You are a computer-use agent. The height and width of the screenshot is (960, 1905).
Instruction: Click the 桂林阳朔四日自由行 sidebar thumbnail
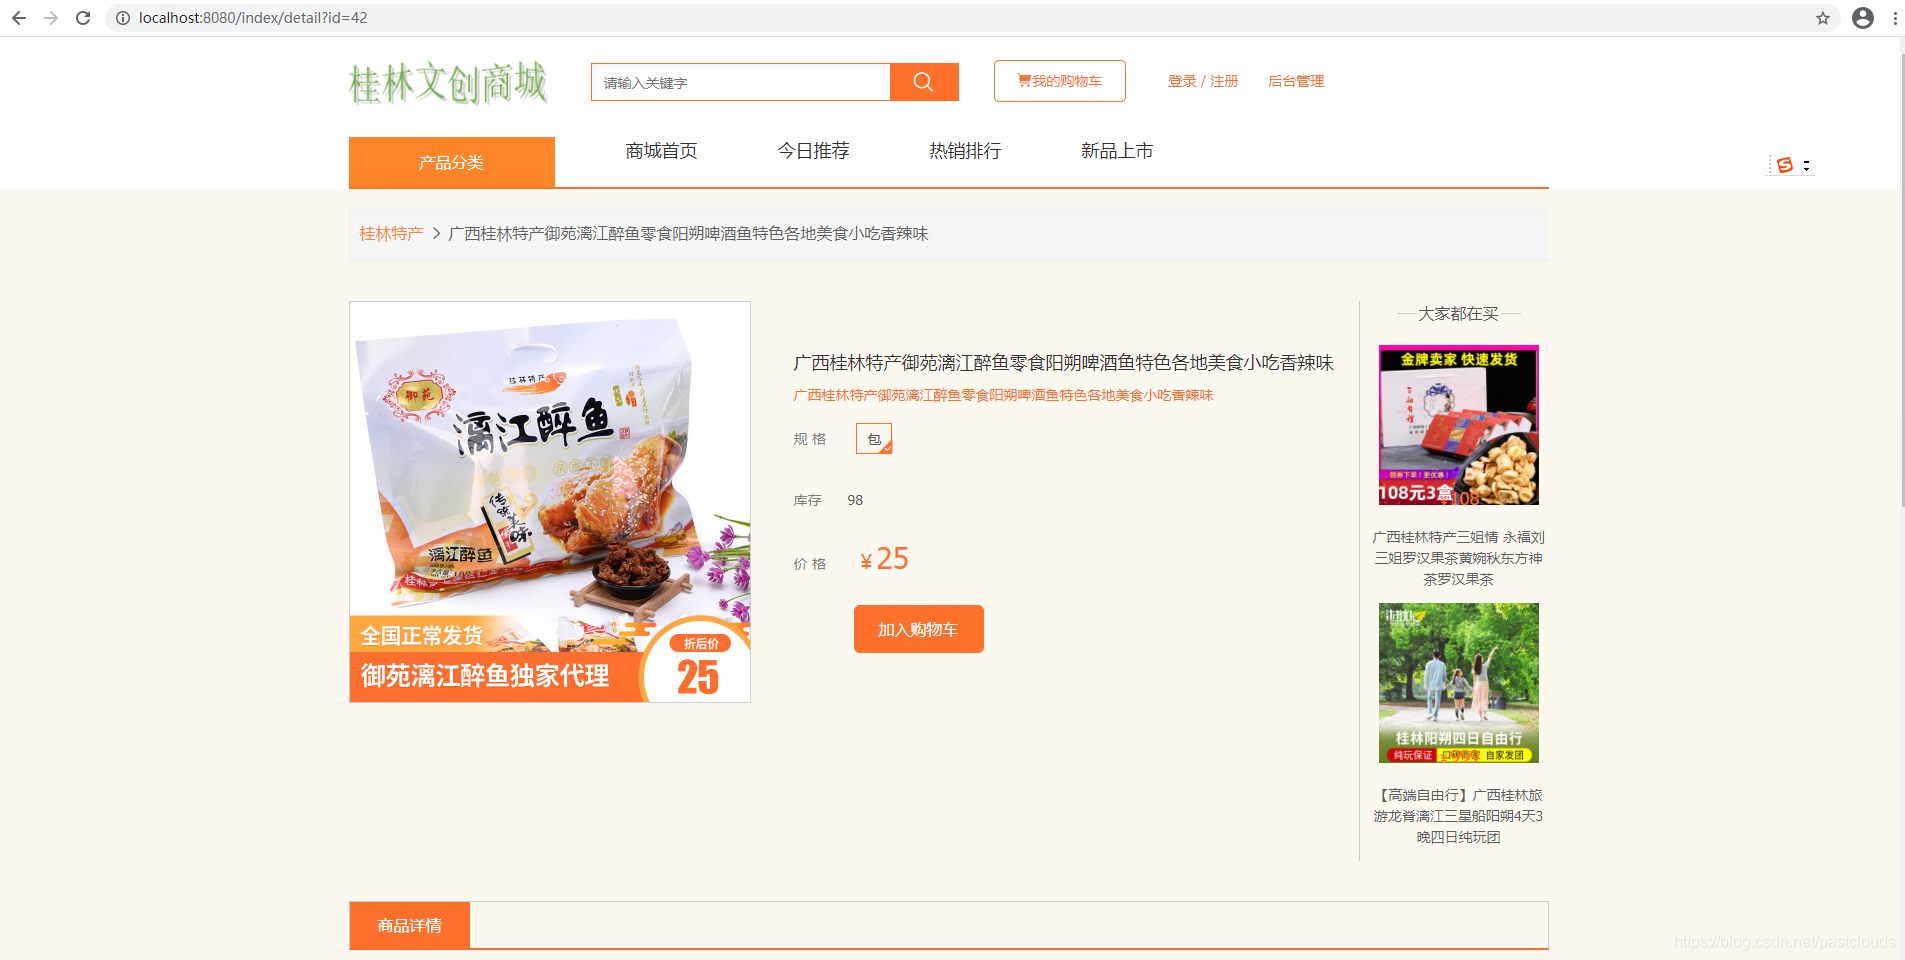pos(1458,682)
